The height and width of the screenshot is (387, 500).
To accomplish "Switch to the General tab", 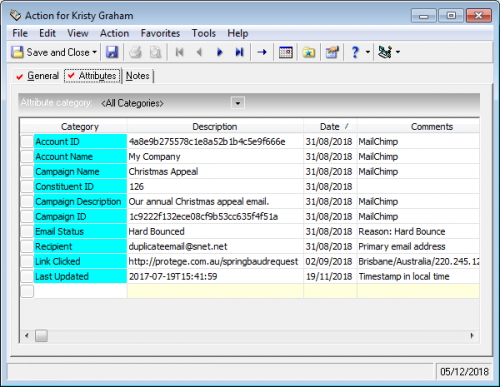I will (x=37, y=76).
